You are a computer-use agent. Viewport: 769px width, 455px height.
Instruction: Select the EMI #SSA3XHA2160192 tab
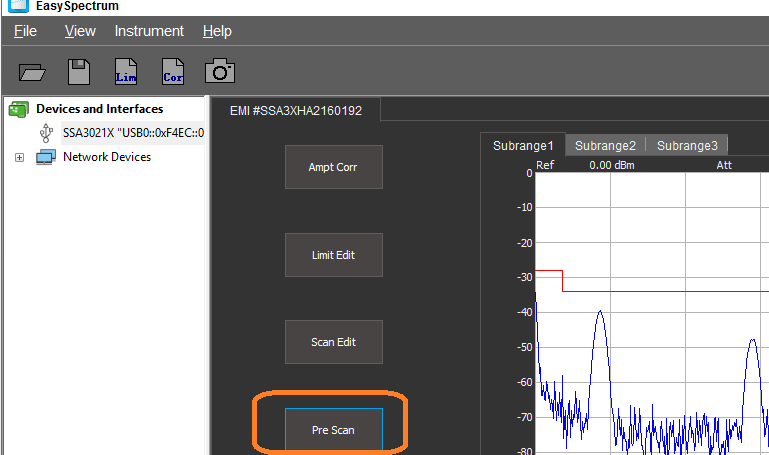(x=294, y=110)
